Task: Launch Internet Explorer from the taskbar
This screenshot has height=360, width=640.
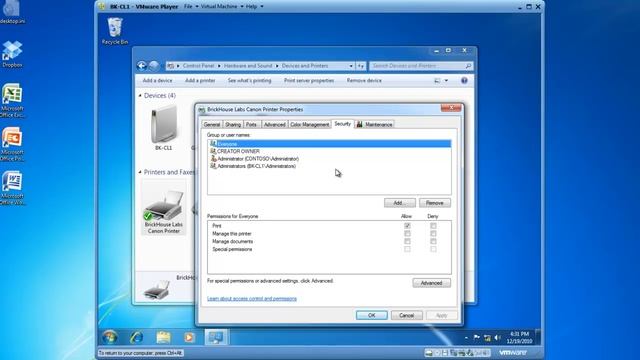Action: pos(136,337)
